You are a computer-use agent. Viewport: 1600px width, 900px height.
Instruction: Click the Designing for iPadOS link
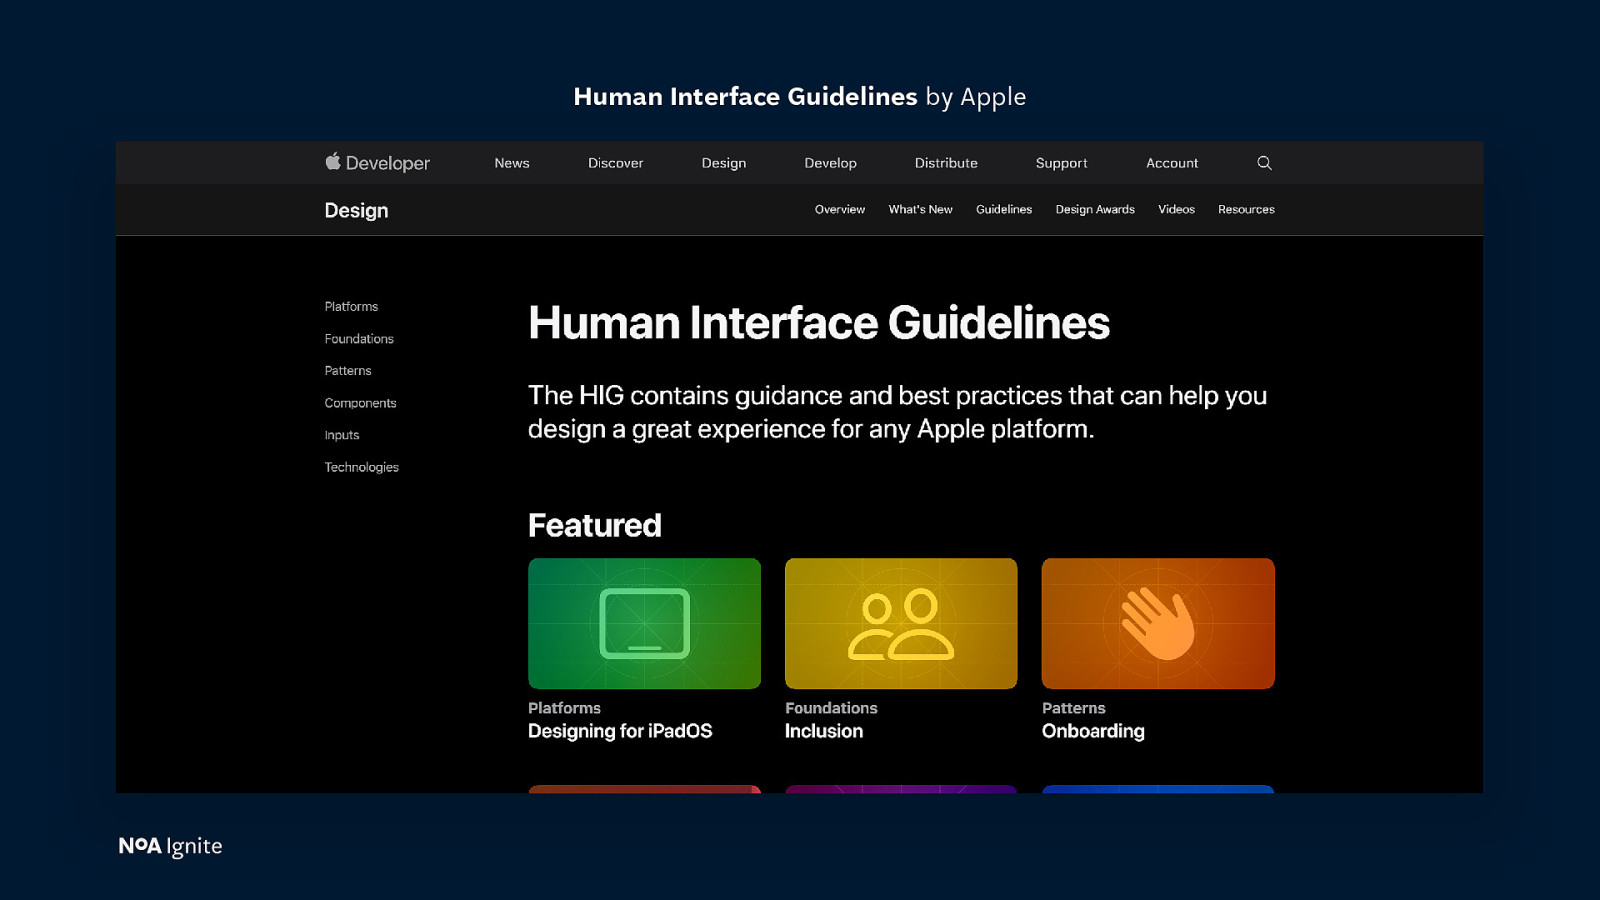click(620, 731)
